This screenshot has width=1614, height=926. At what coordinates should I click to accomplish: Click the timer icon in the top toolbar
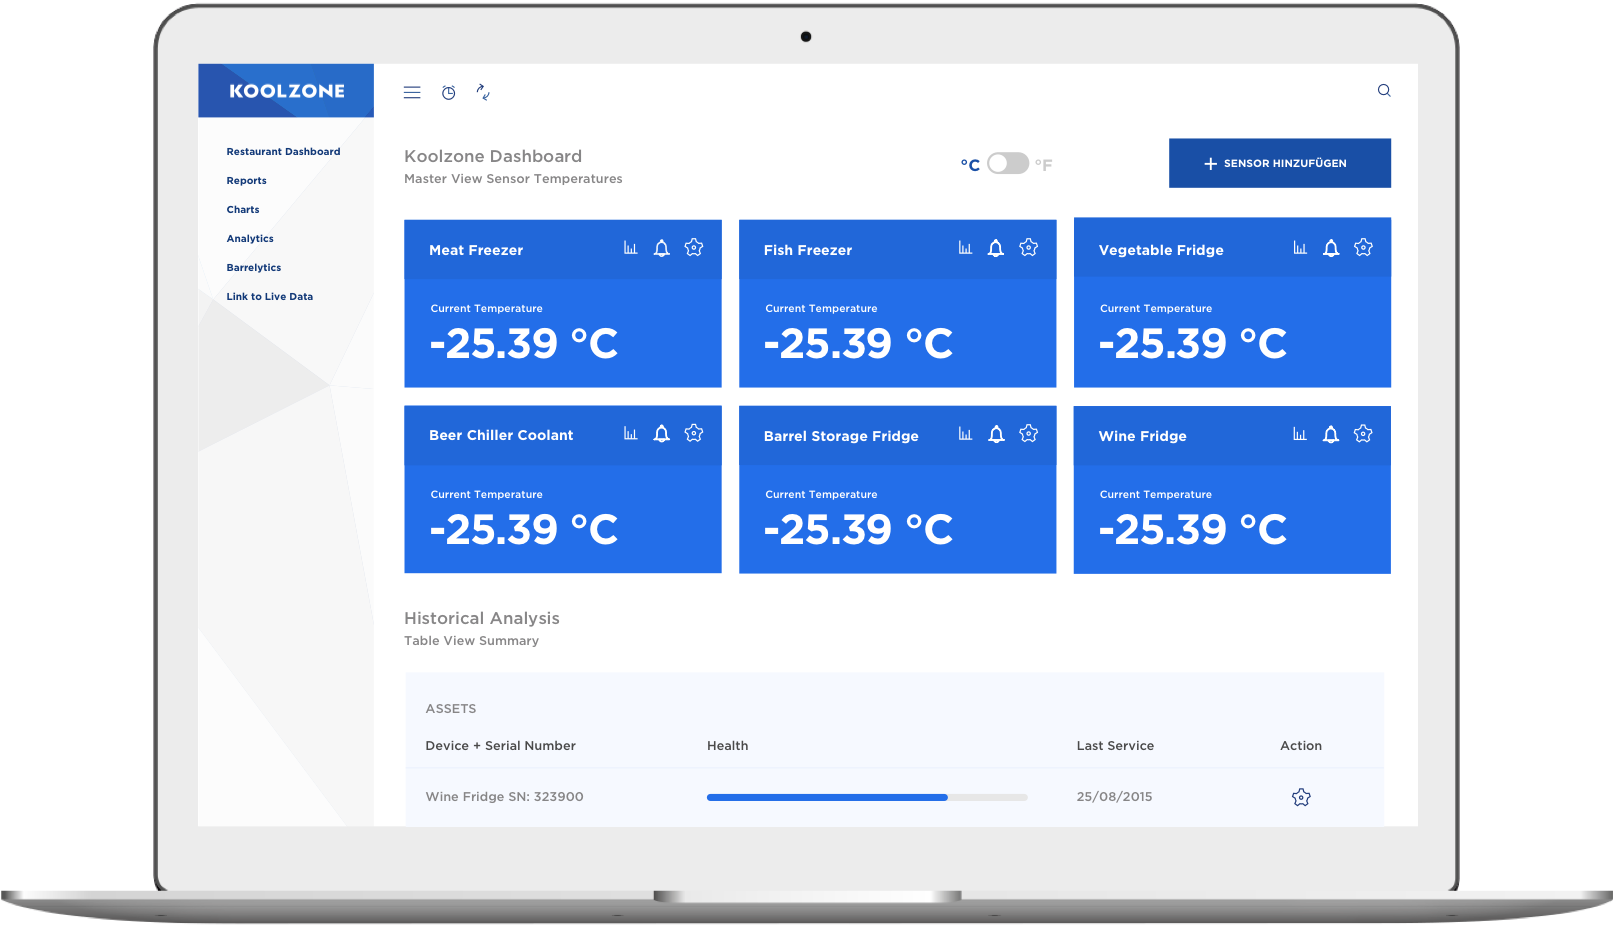(x=448, y=92)
